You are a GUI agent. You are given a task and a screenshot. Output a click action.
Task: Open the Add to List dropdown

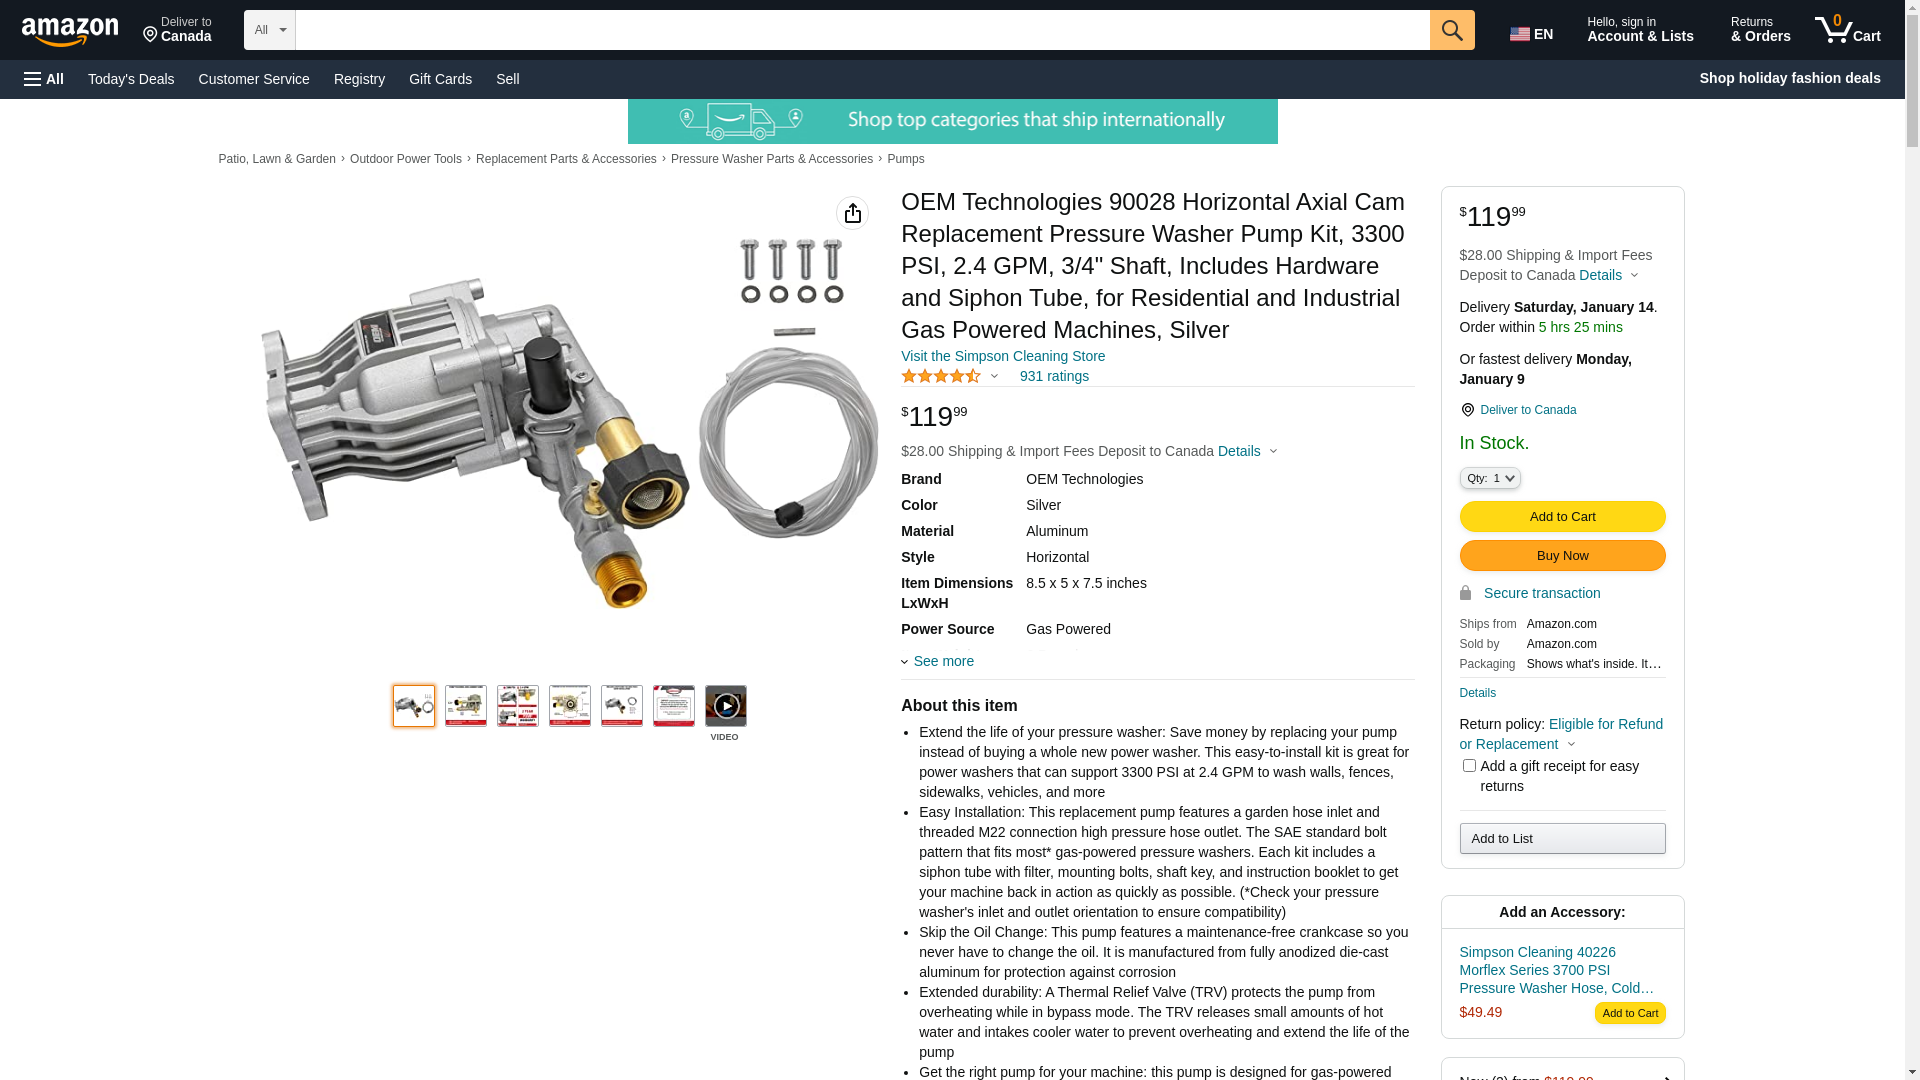click(1562, 839)
